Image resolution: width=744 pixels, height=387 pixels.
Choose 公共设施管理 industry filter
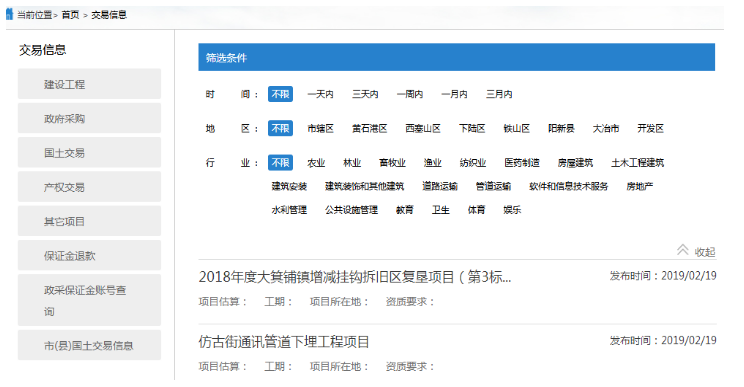pos(352,210)
